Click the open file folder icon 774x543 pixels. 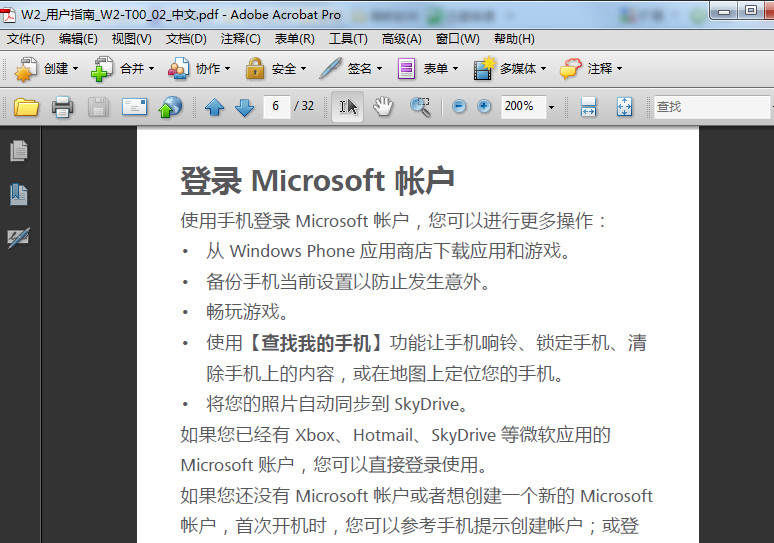click(26, 107)
